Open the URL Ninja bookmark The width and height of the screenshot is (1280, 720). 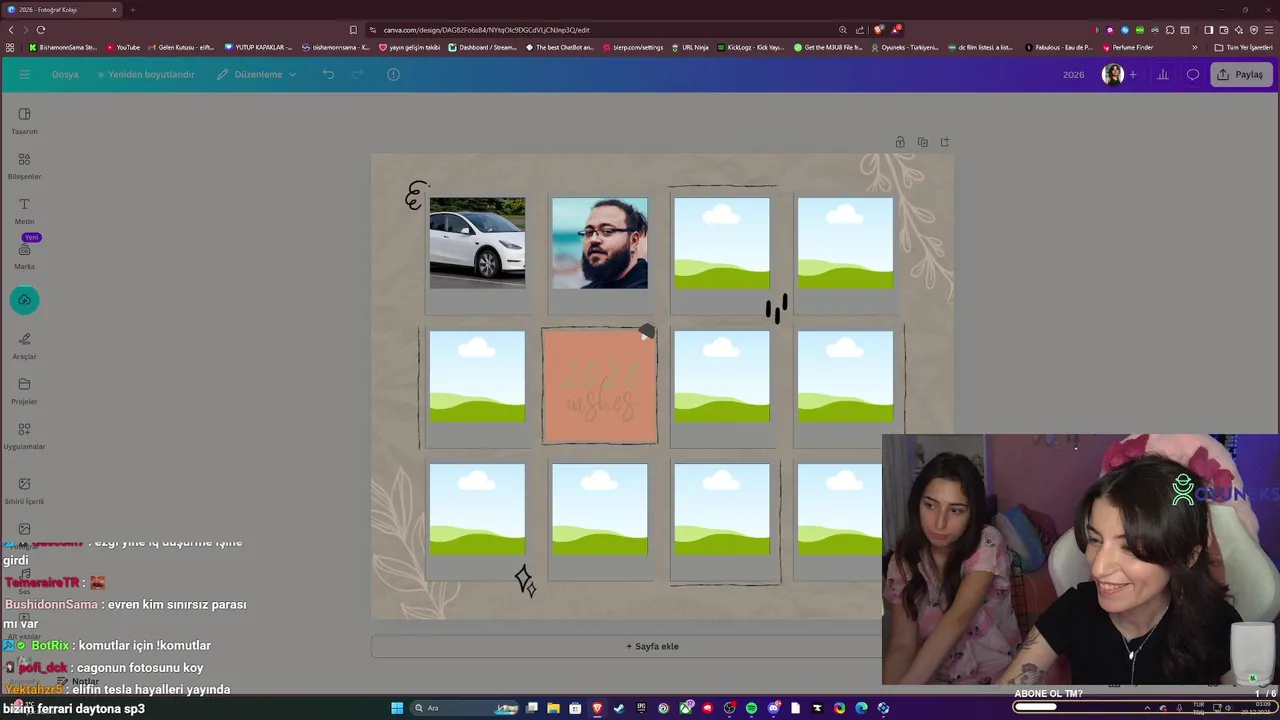click(x=690, y=47)
